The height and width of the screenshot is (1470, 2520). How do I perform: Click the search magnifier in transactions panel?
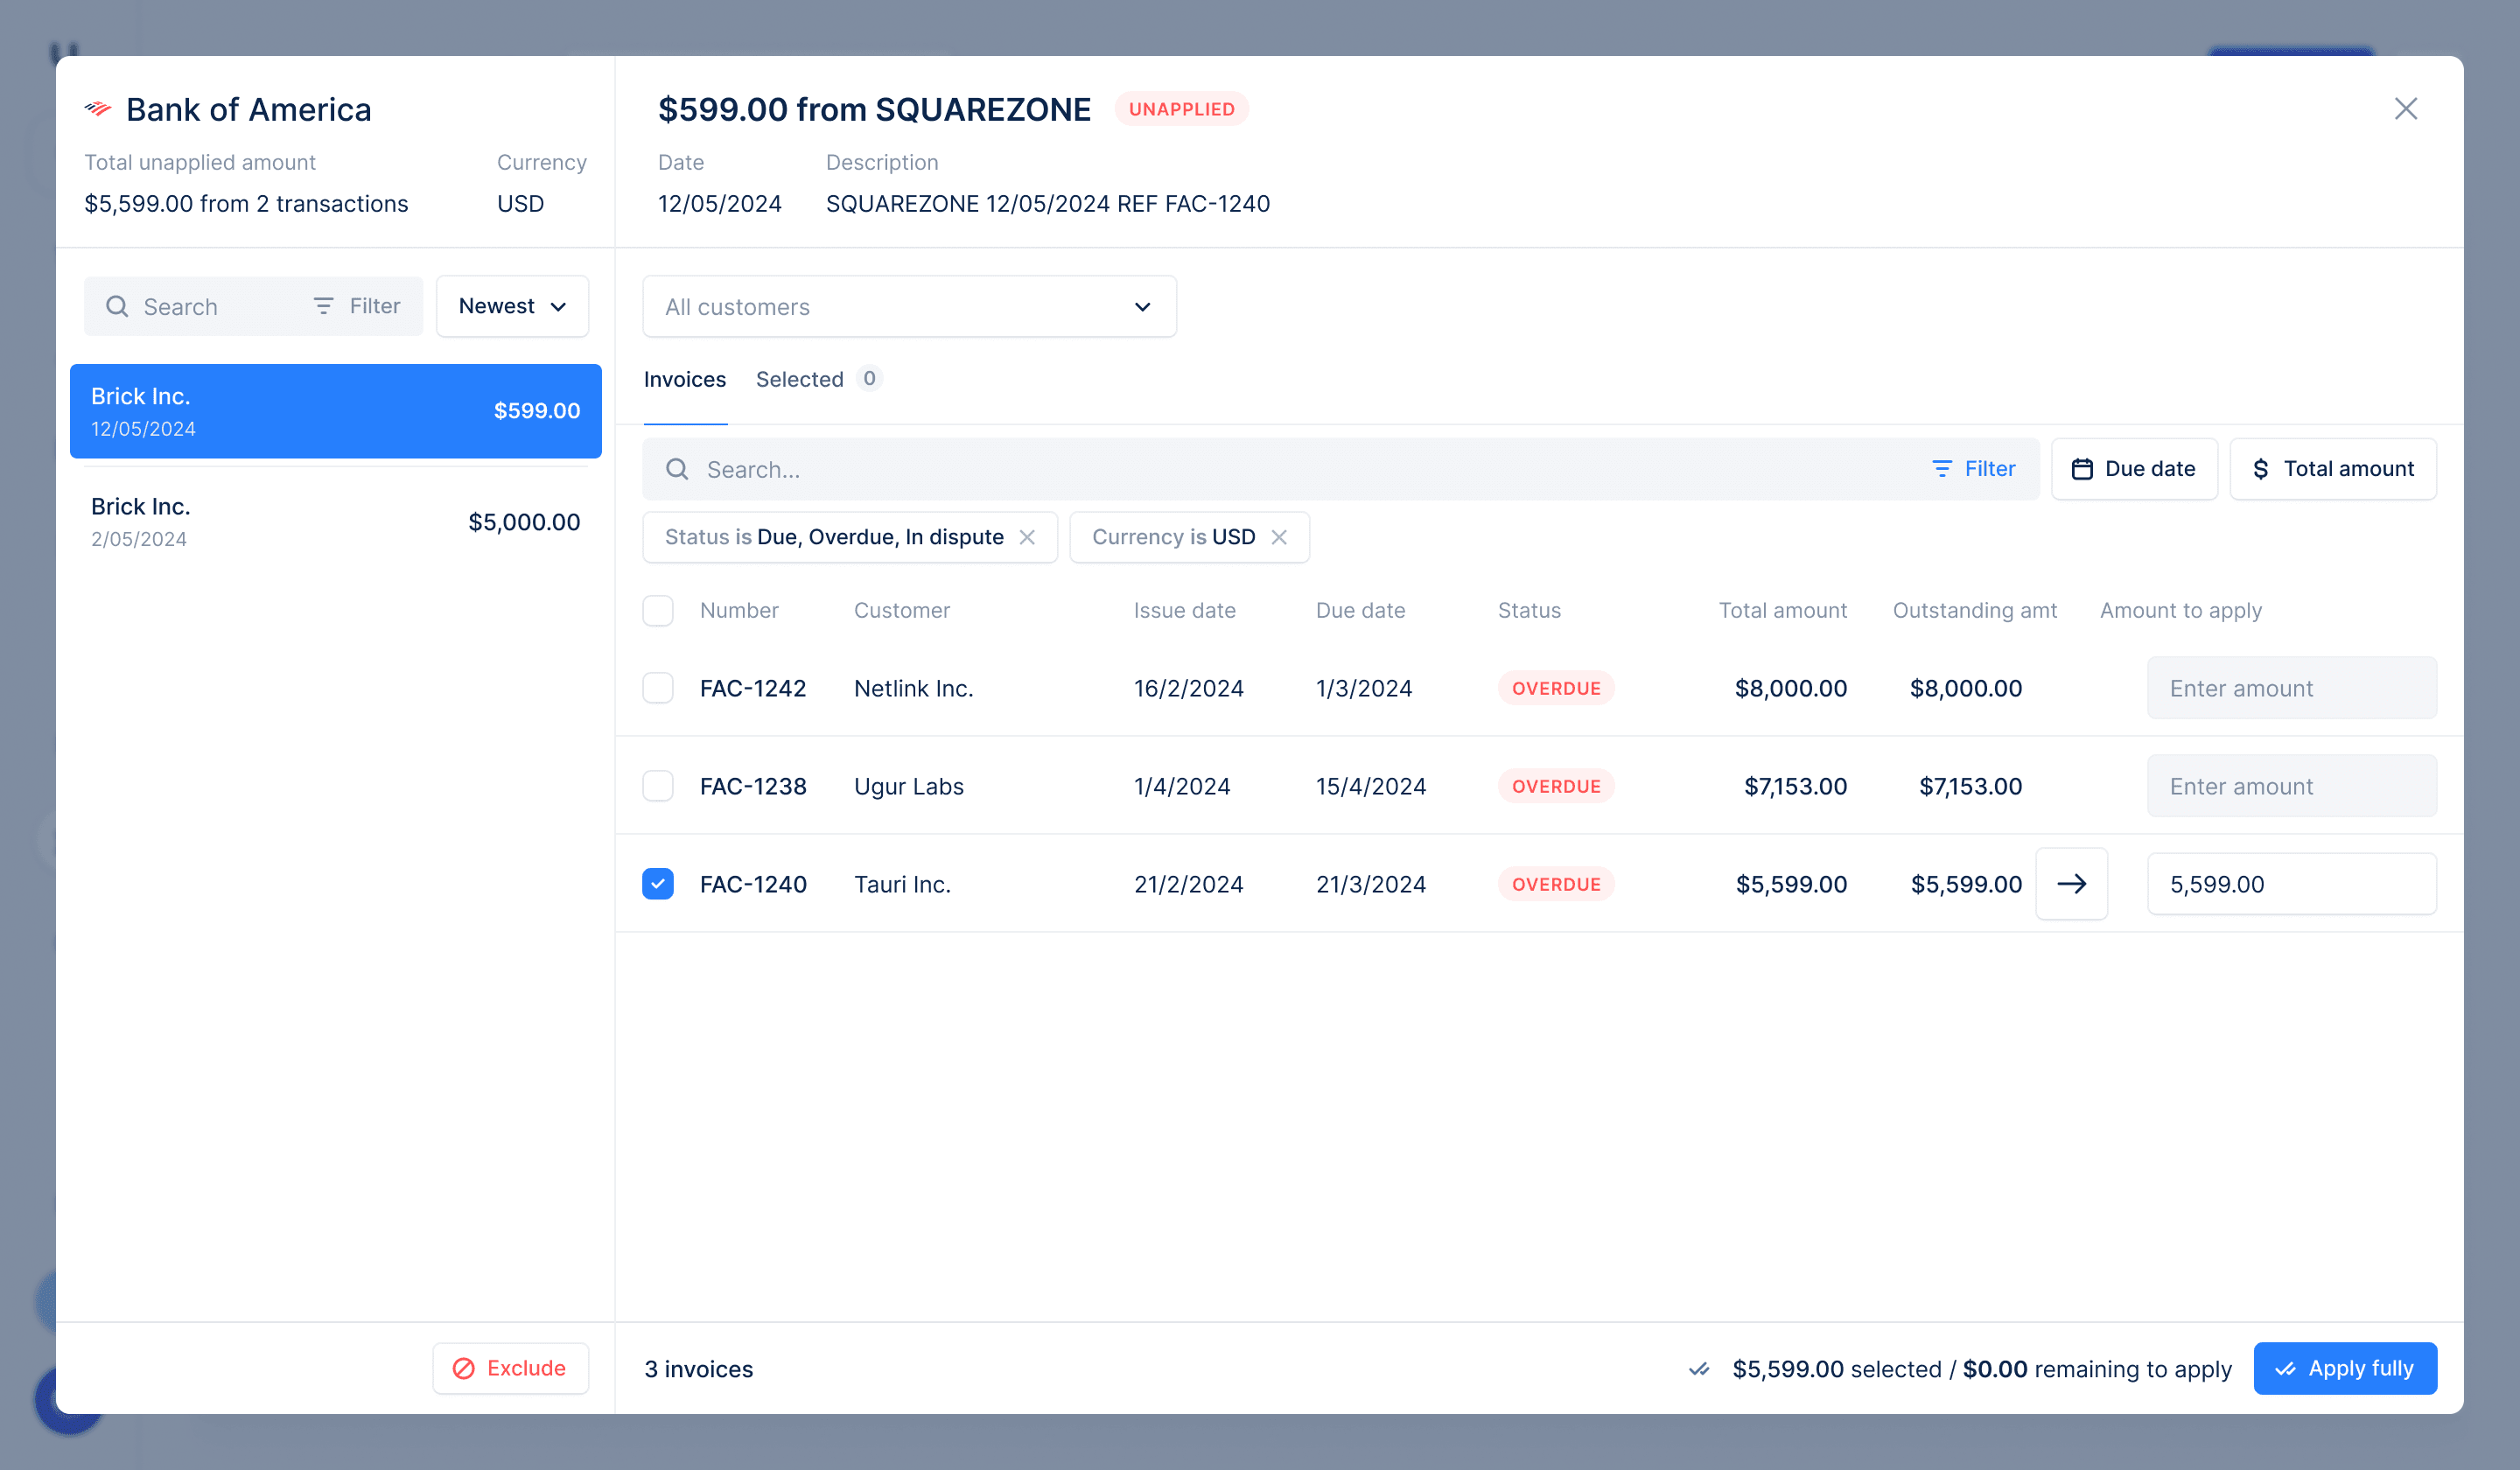click(117, 306)
